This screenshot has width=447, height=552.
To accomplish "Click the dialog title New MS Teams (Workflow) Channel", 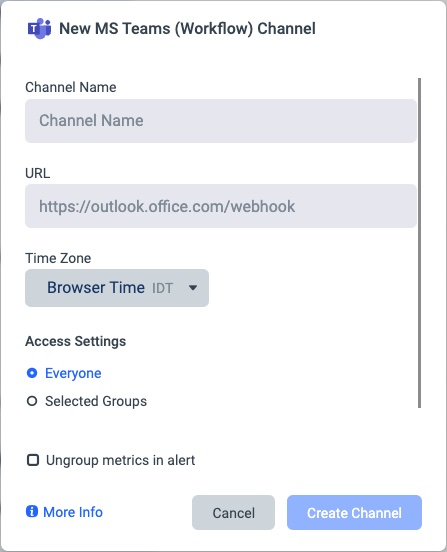I will point(187,29).
